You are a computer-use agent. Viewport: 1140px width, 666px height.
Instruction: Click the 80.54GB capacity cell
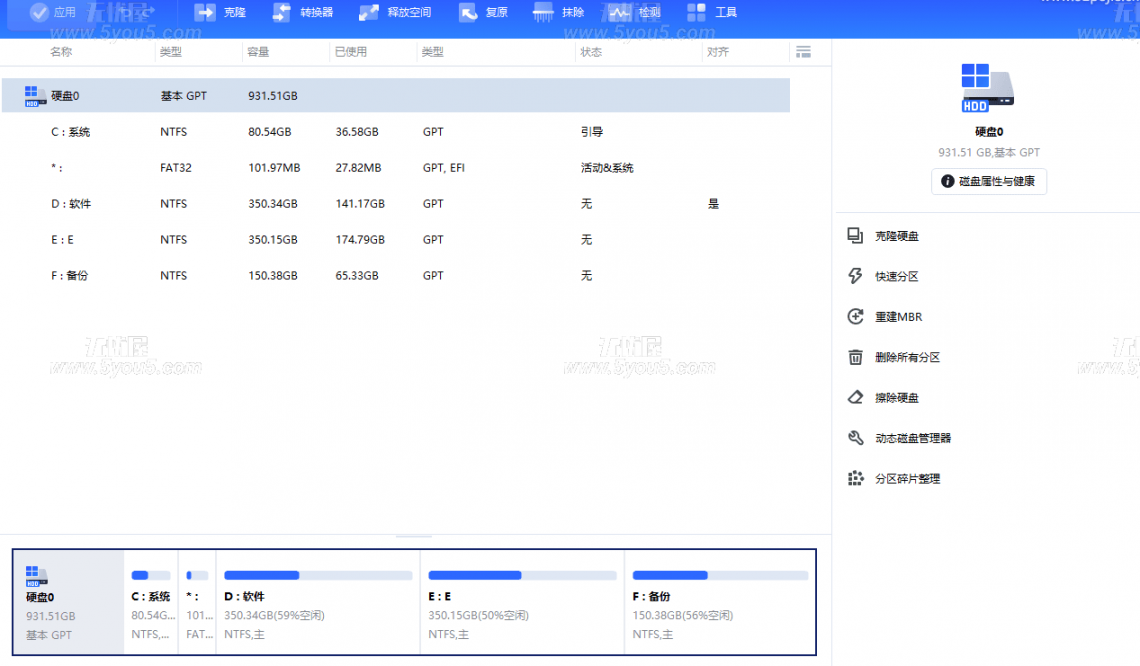[x=270, y=132]
